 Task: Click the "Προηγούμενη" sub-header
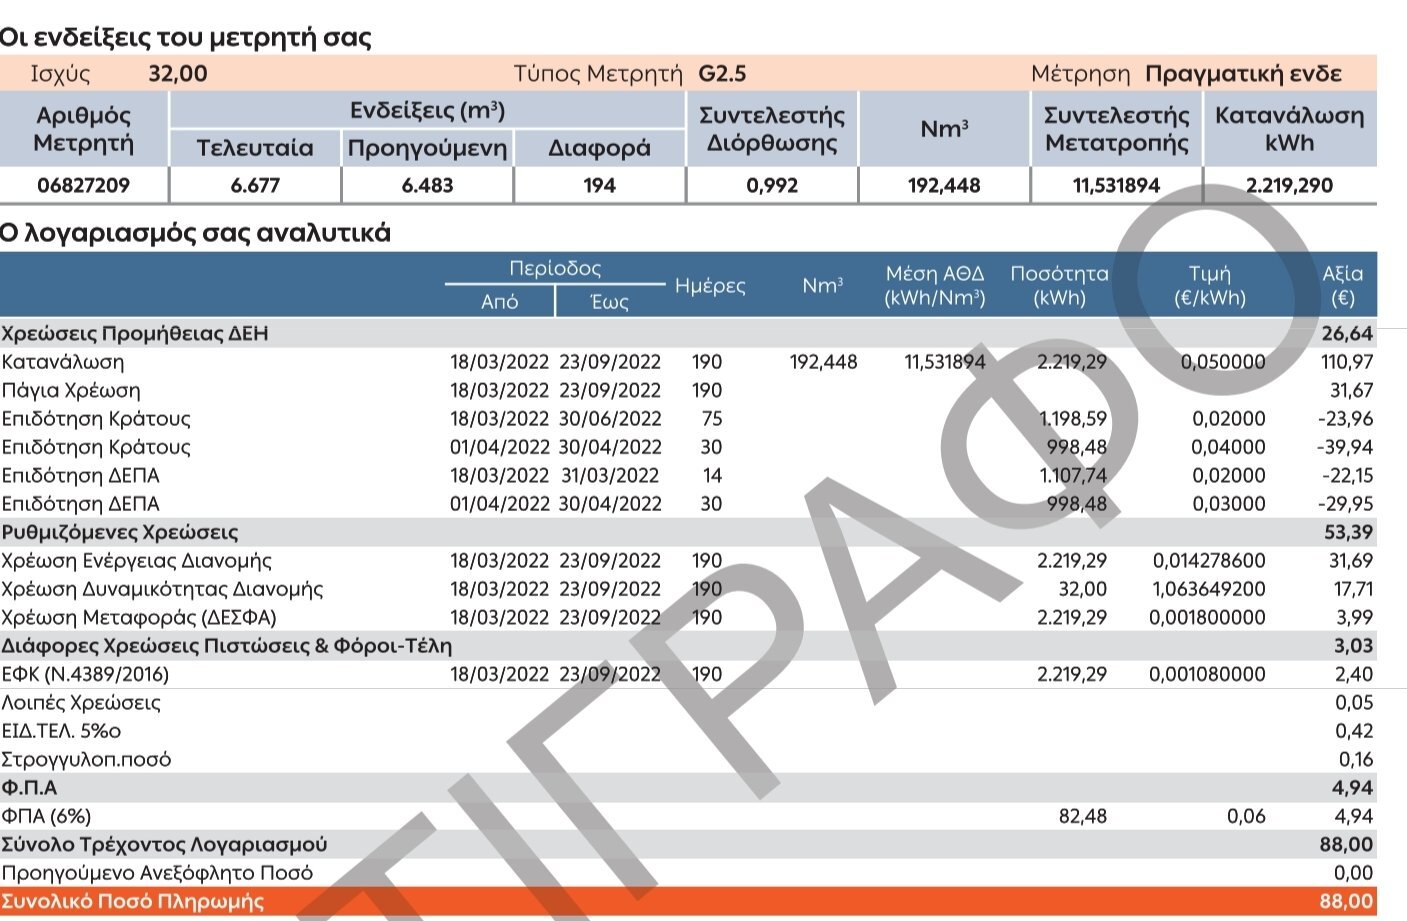(x=427, y=149)
